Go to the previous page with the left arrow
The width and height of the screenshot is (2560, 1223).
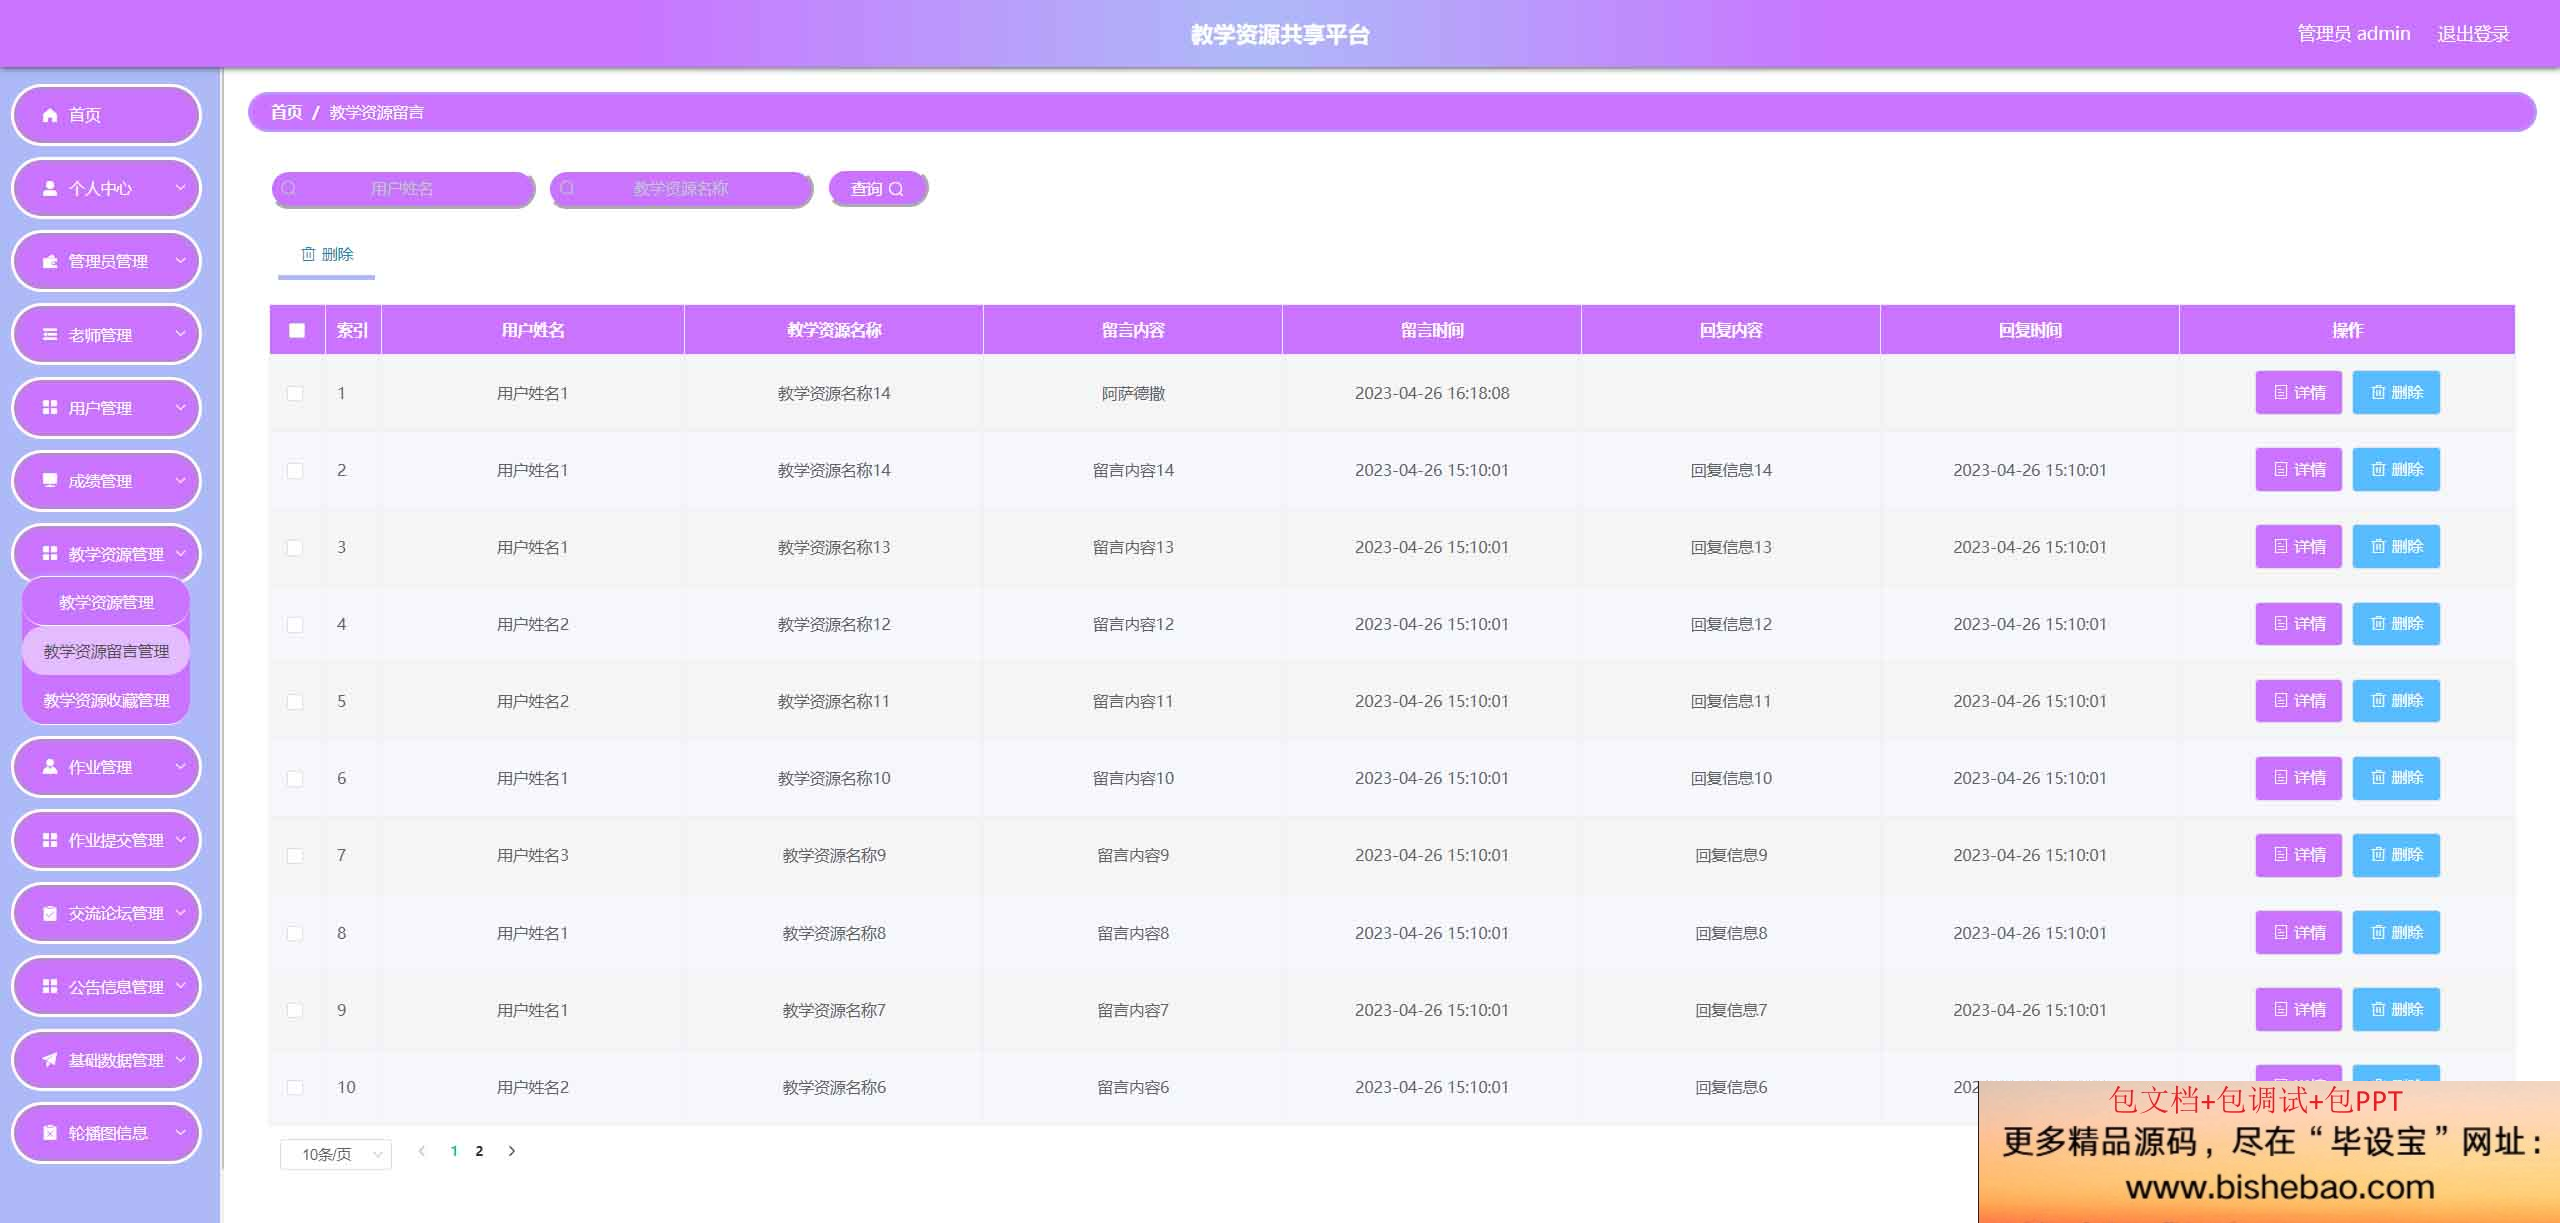pos(422,1151)
